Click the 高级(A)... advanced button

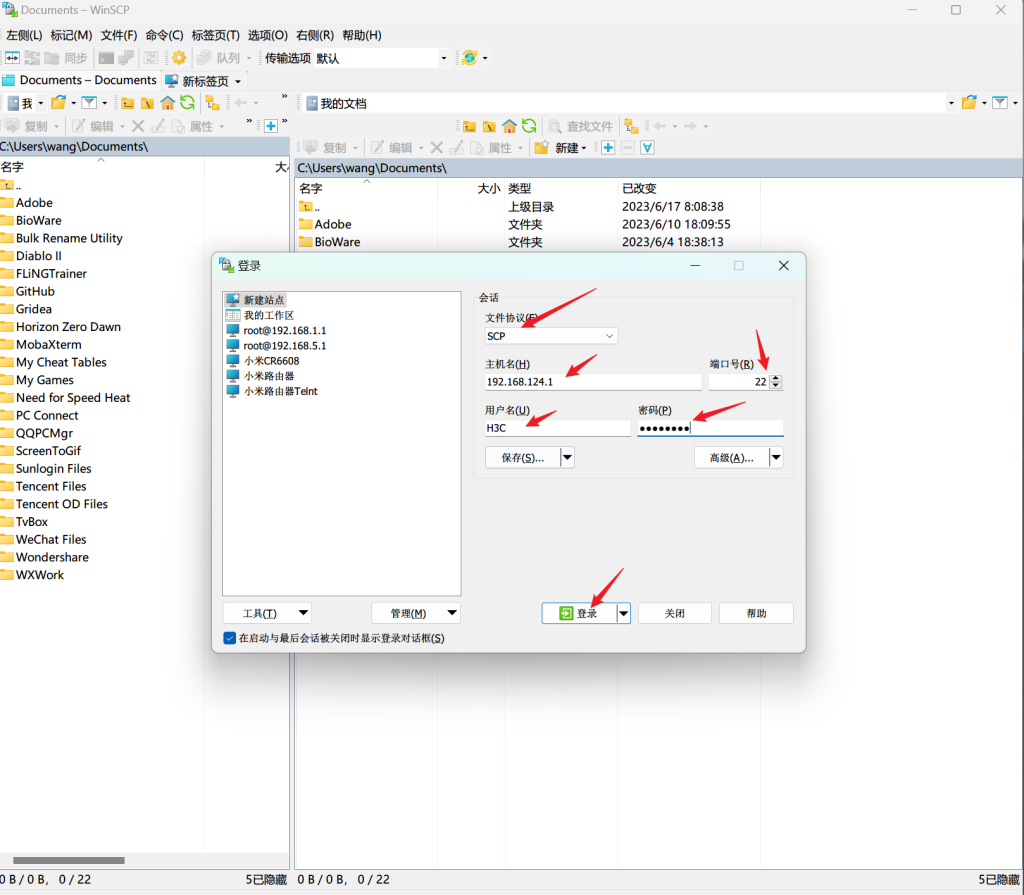730,458
